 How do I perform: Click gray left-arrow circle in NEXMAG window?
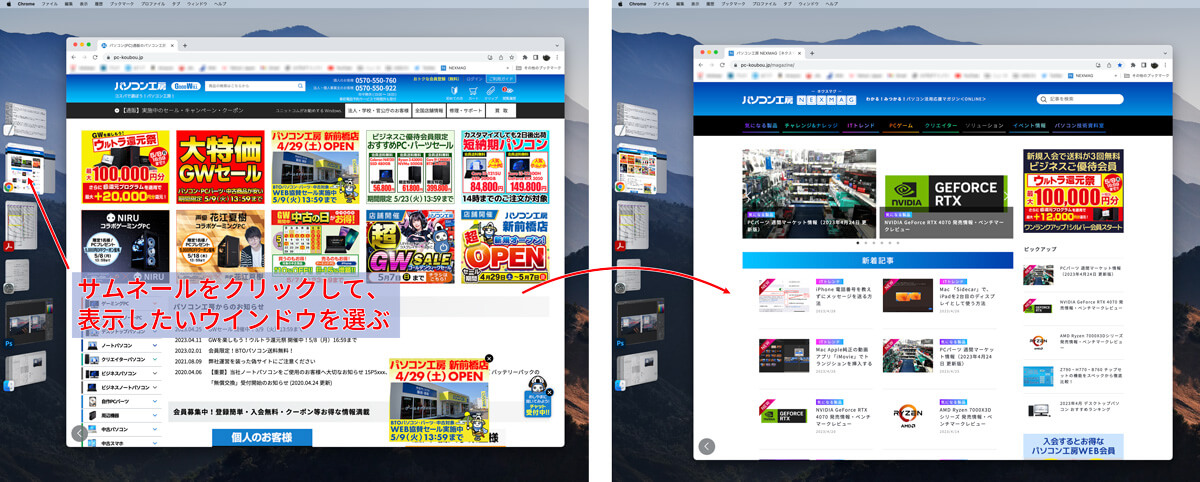pos(707,446)
